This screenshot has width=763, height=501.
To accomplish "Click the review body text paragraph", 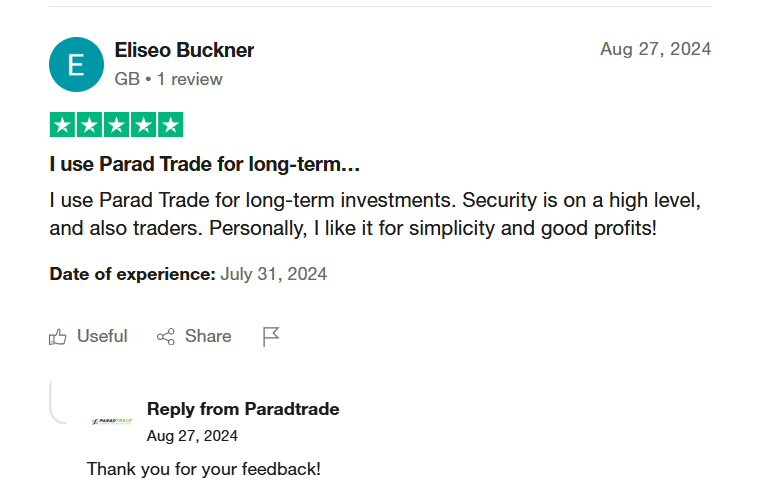I will [375, 214].
